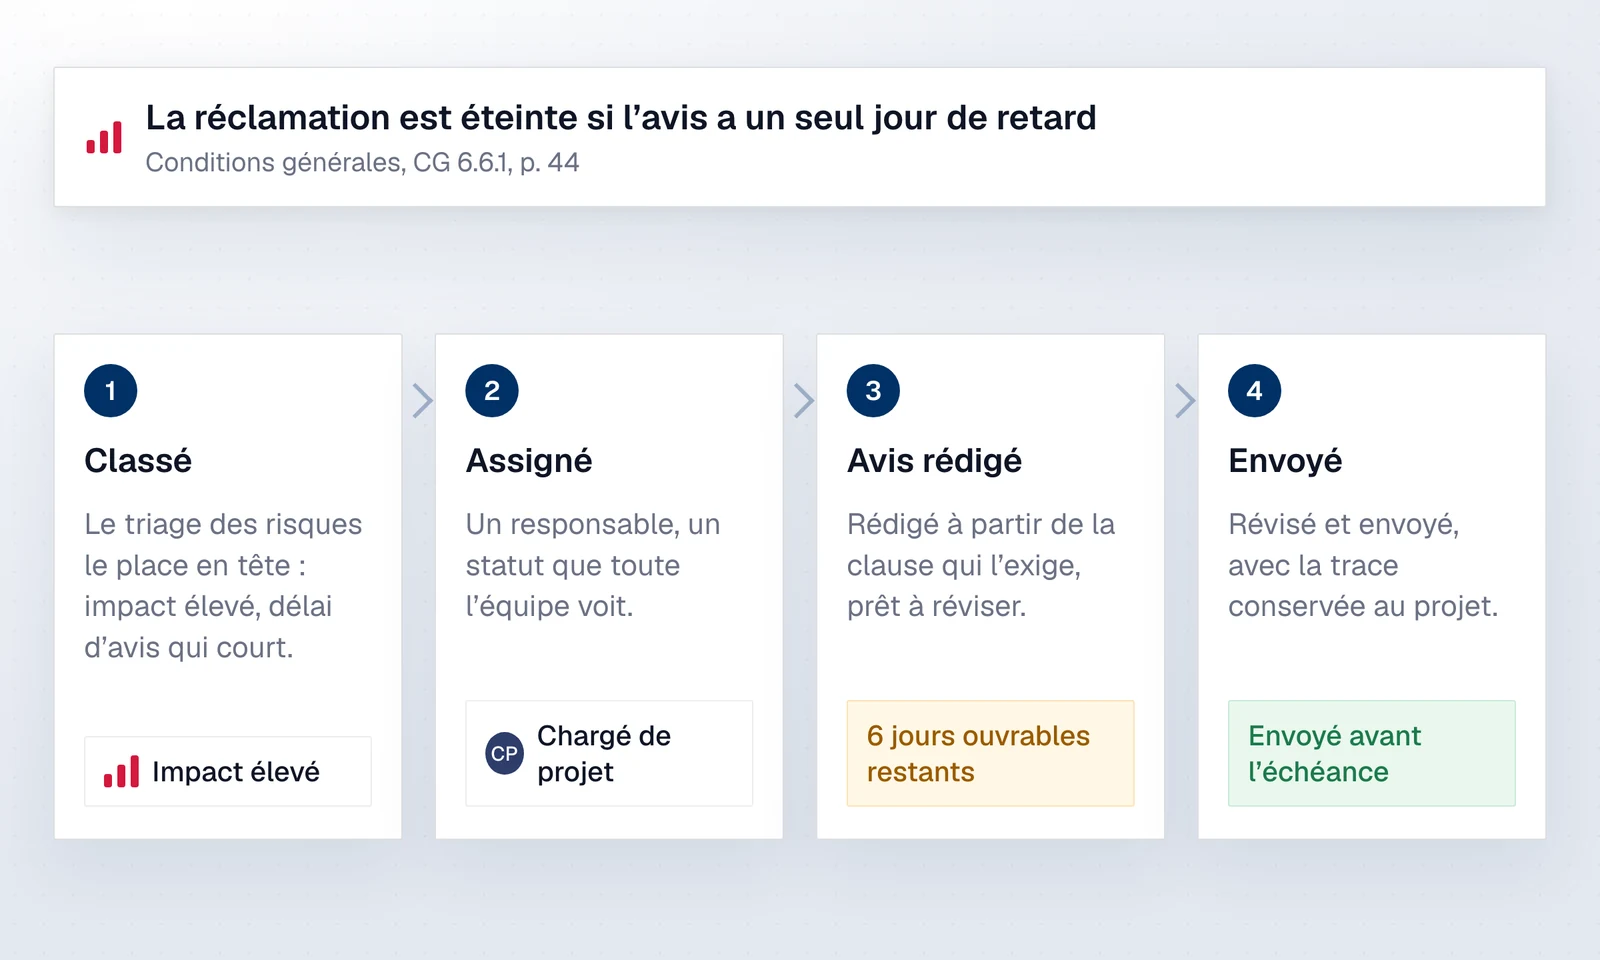Select the step 4 number badge

(1254, 391)
